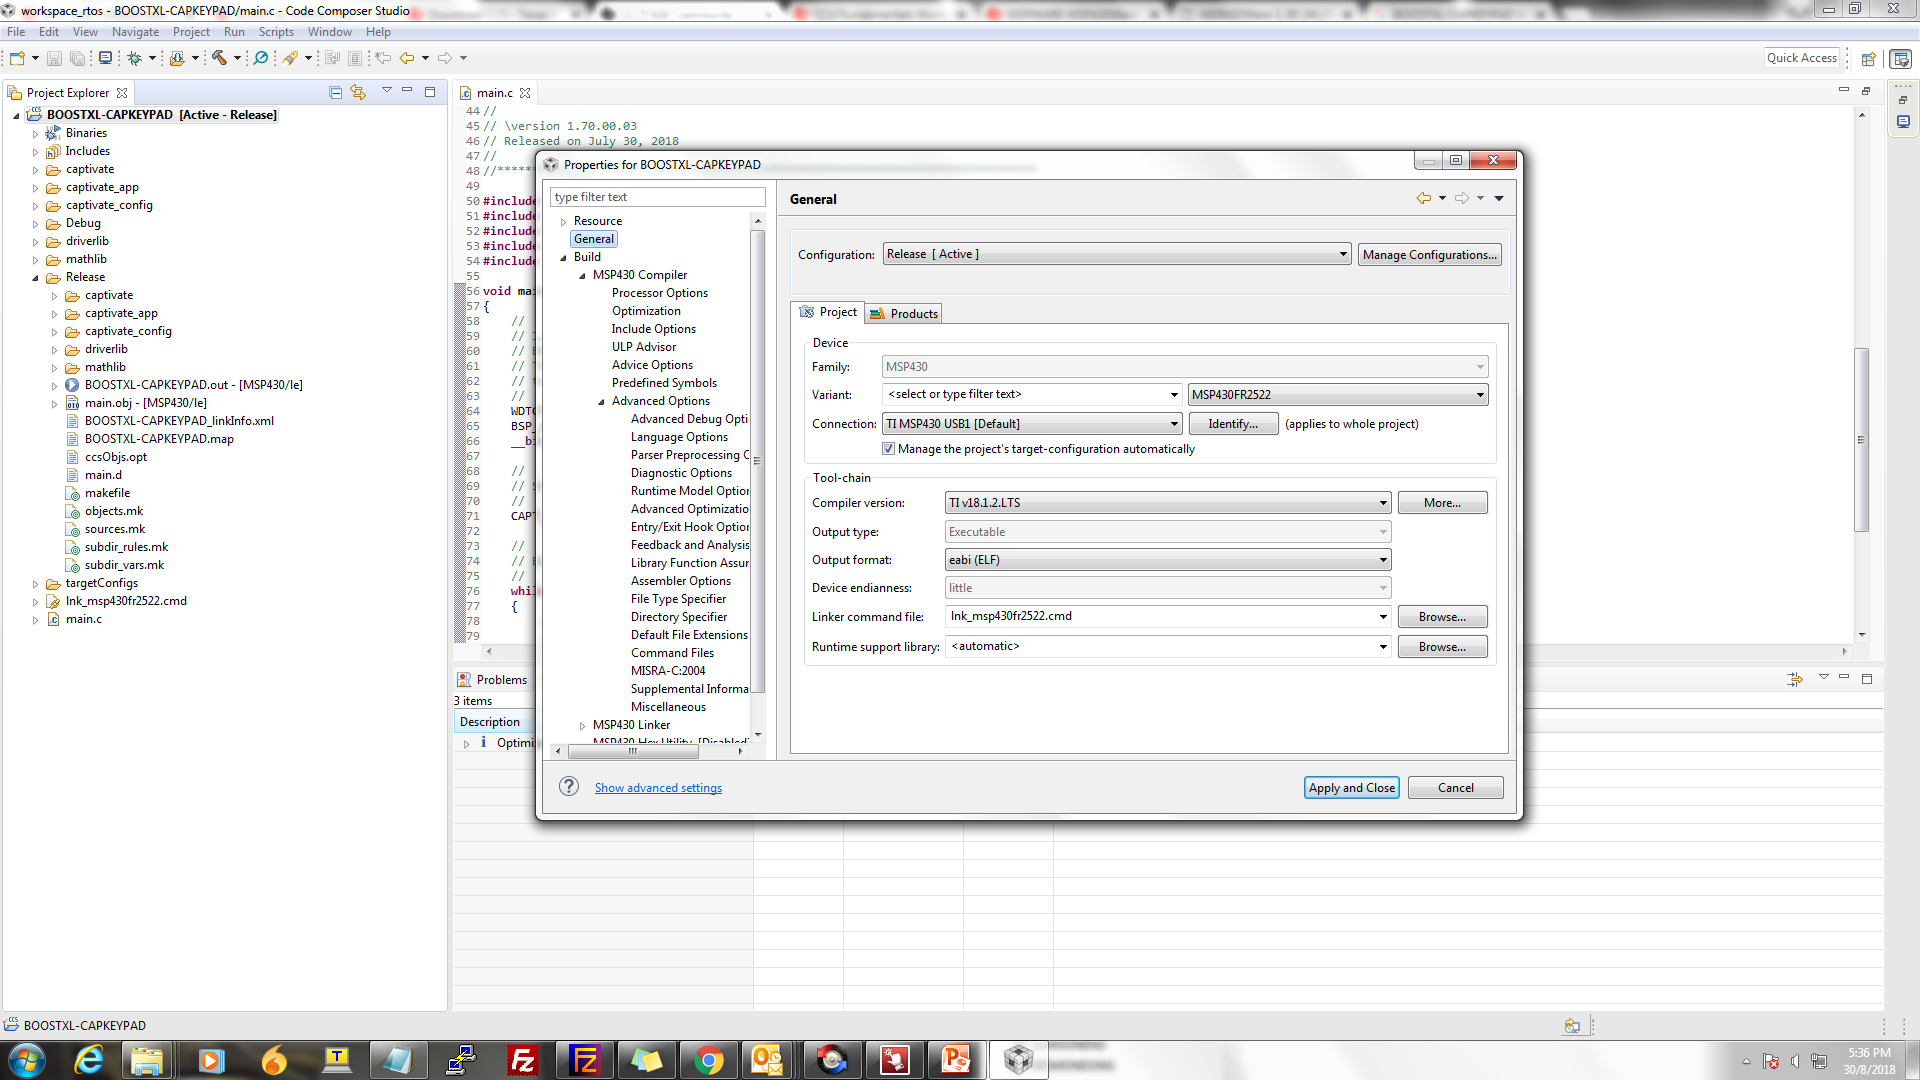Collapse the Release folder in Project Explorer
The width and height of the screenshot is (1920, 1080).
[x=35, y=278]
